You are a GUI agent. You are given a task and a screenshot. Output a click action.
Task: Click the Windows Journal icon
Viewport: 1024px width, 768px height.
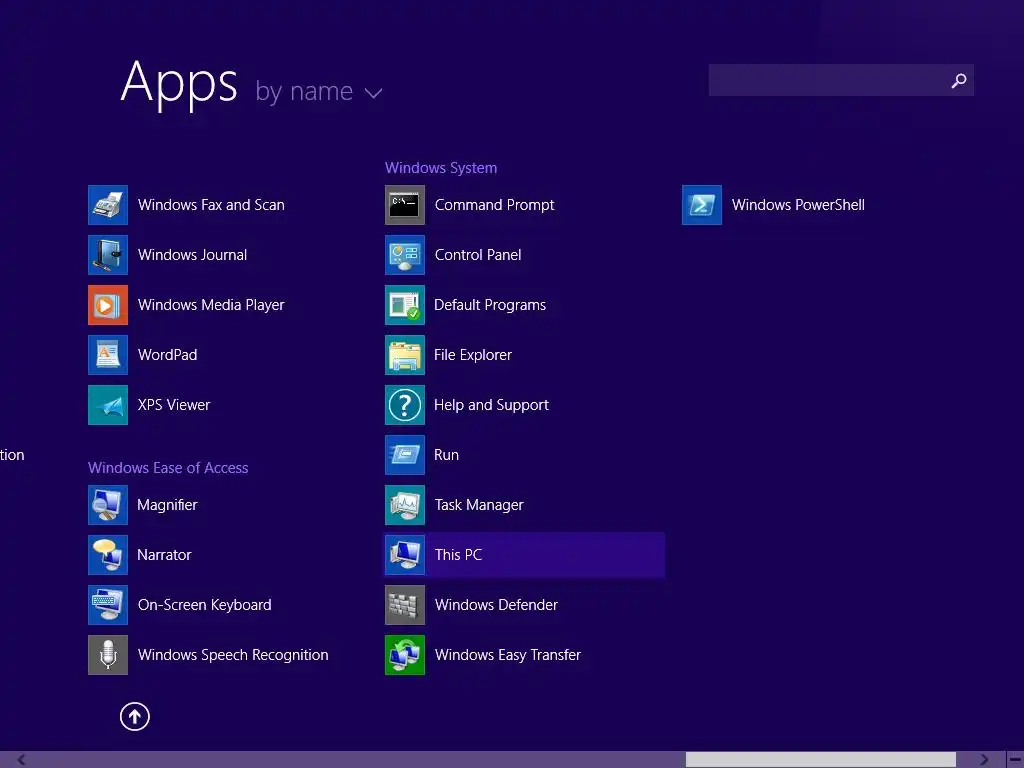(108, 255)
